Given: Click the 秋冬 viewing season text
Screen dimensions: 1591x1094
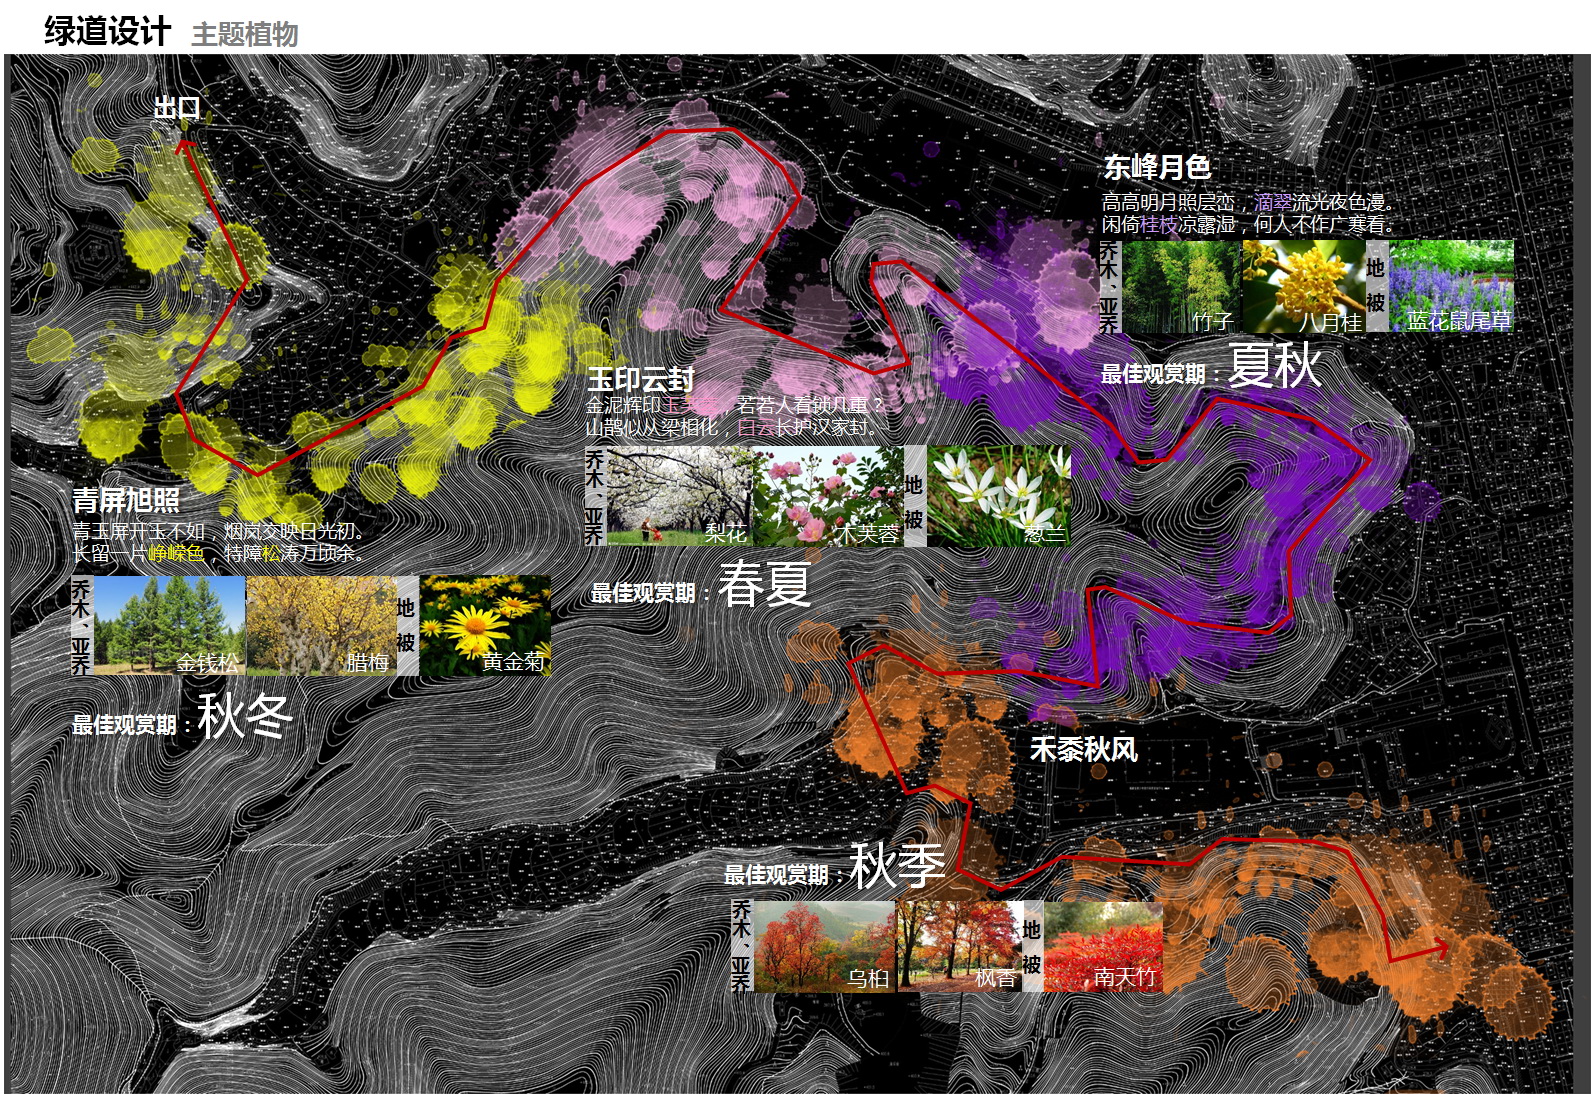Looking at the screenshot, I should (245, 716).
